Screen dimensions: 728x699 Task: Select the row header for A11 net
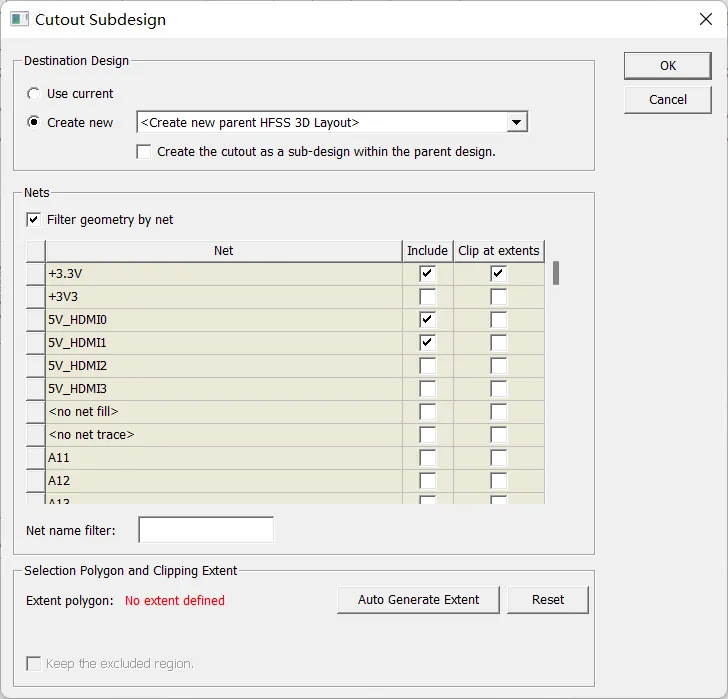tap(35, 458)
